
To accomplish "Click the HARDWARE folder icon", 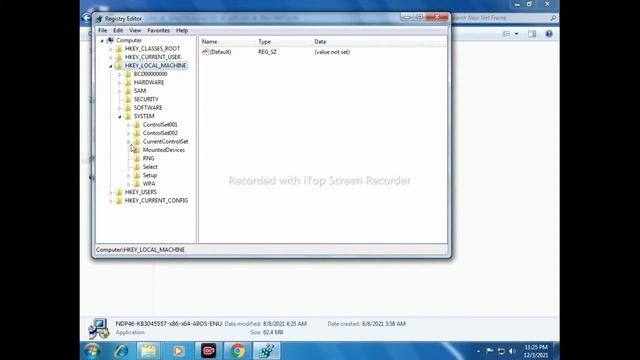I will coord(128,82).
